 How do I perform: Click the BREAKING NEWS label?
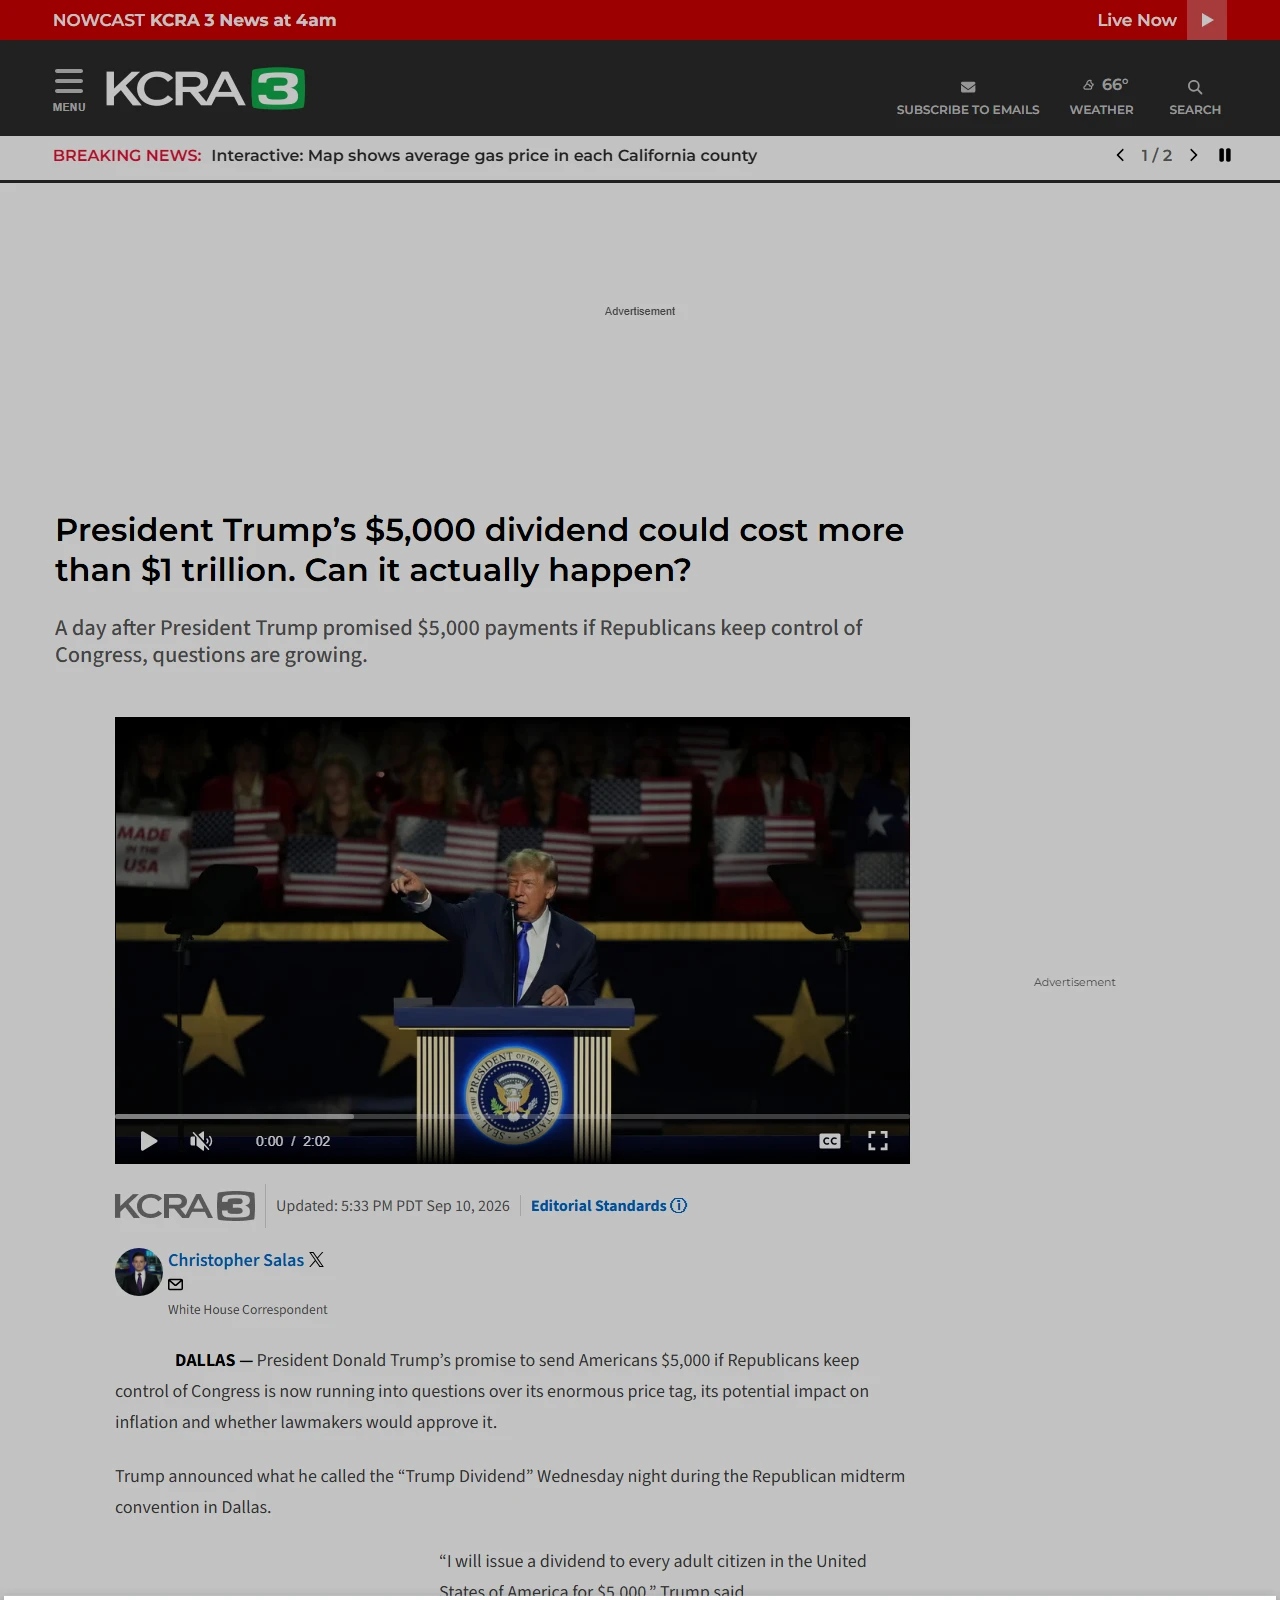(127, 155)
